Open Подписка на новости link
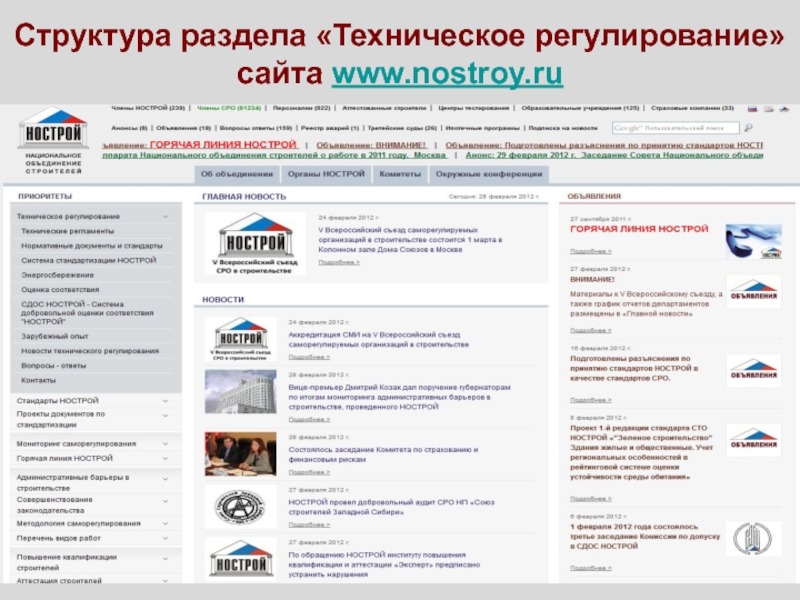The image size is (800, 600). point(563,128)
